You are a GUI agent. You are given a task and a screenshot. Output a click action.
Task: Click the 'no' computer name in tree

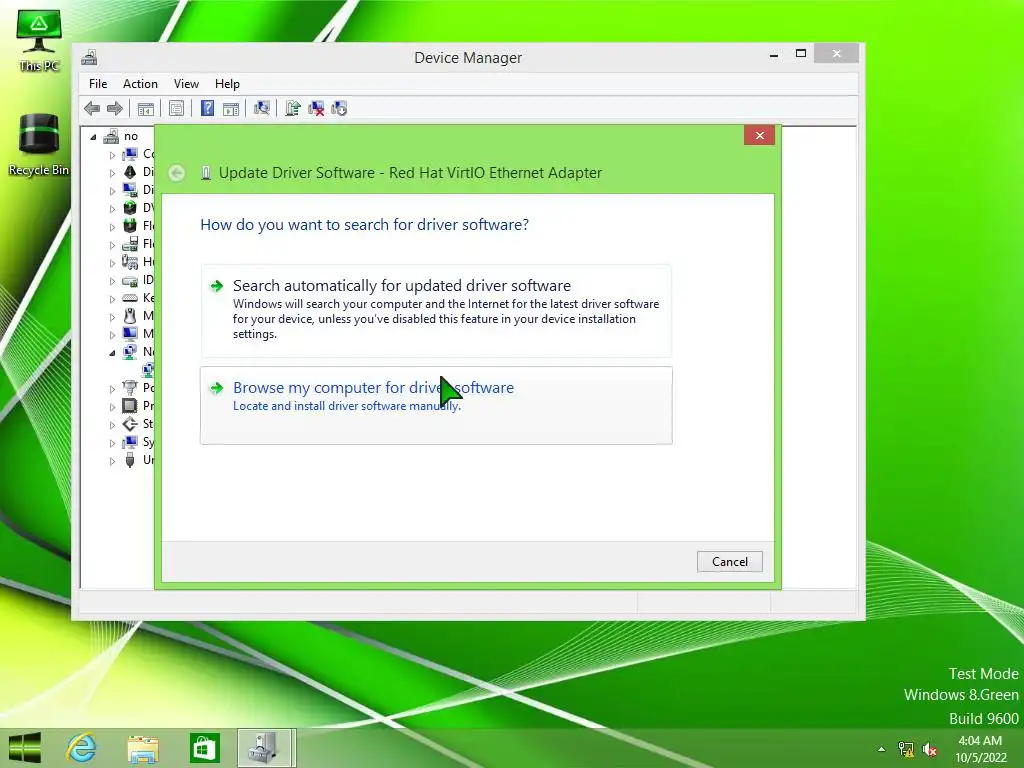[x=131, y=136]
